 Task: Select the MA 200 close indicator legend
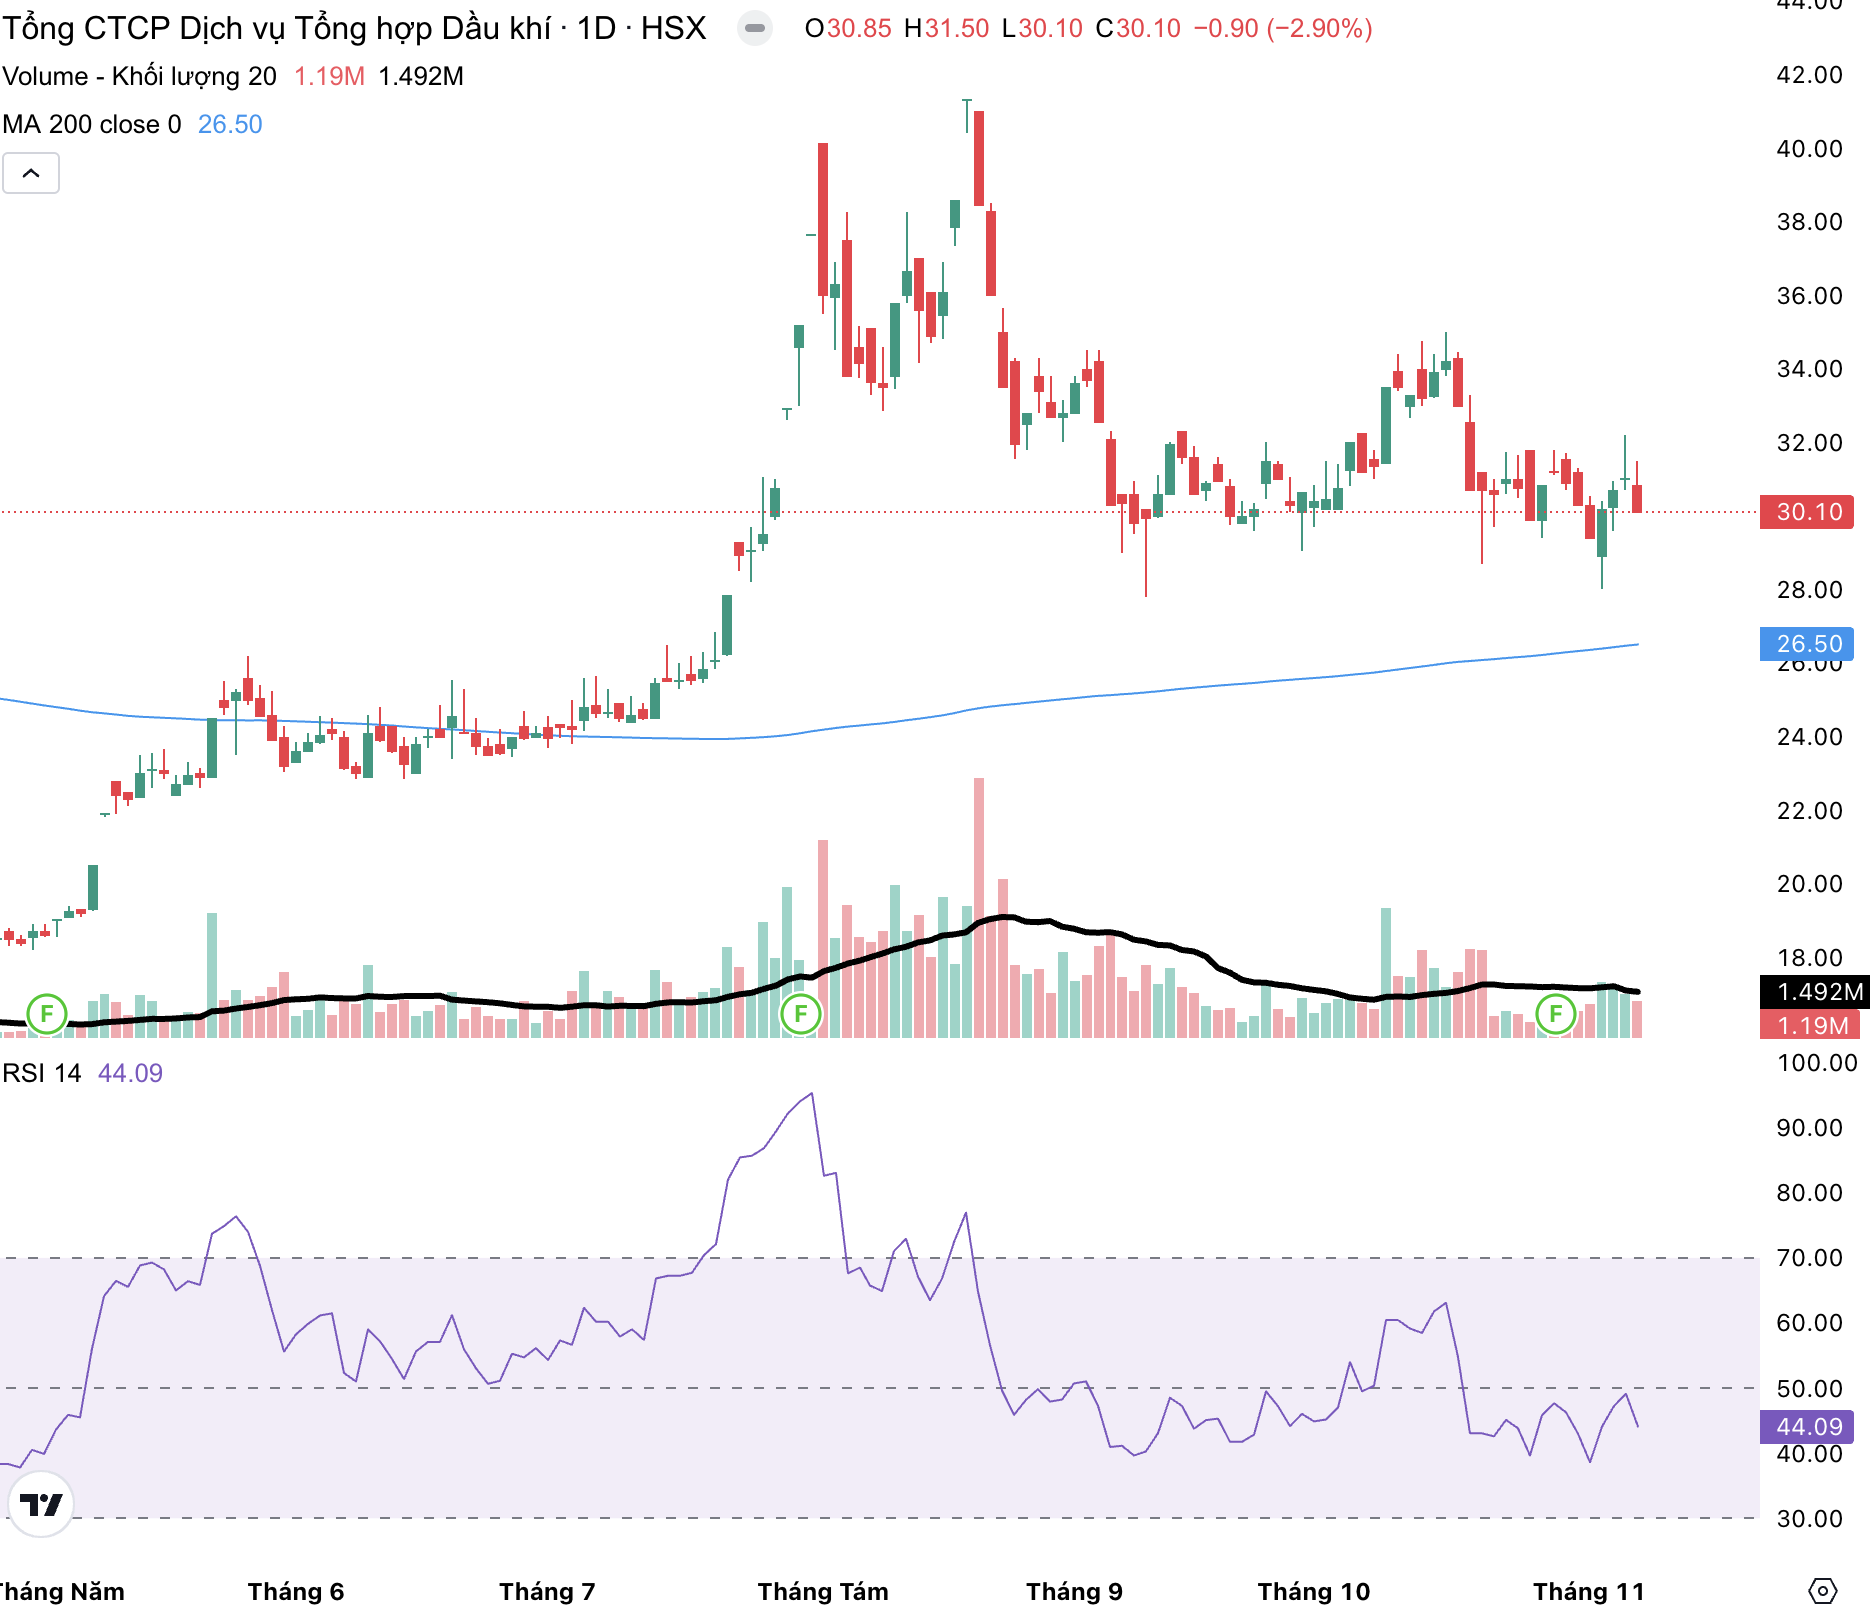(x=92, y=124)
